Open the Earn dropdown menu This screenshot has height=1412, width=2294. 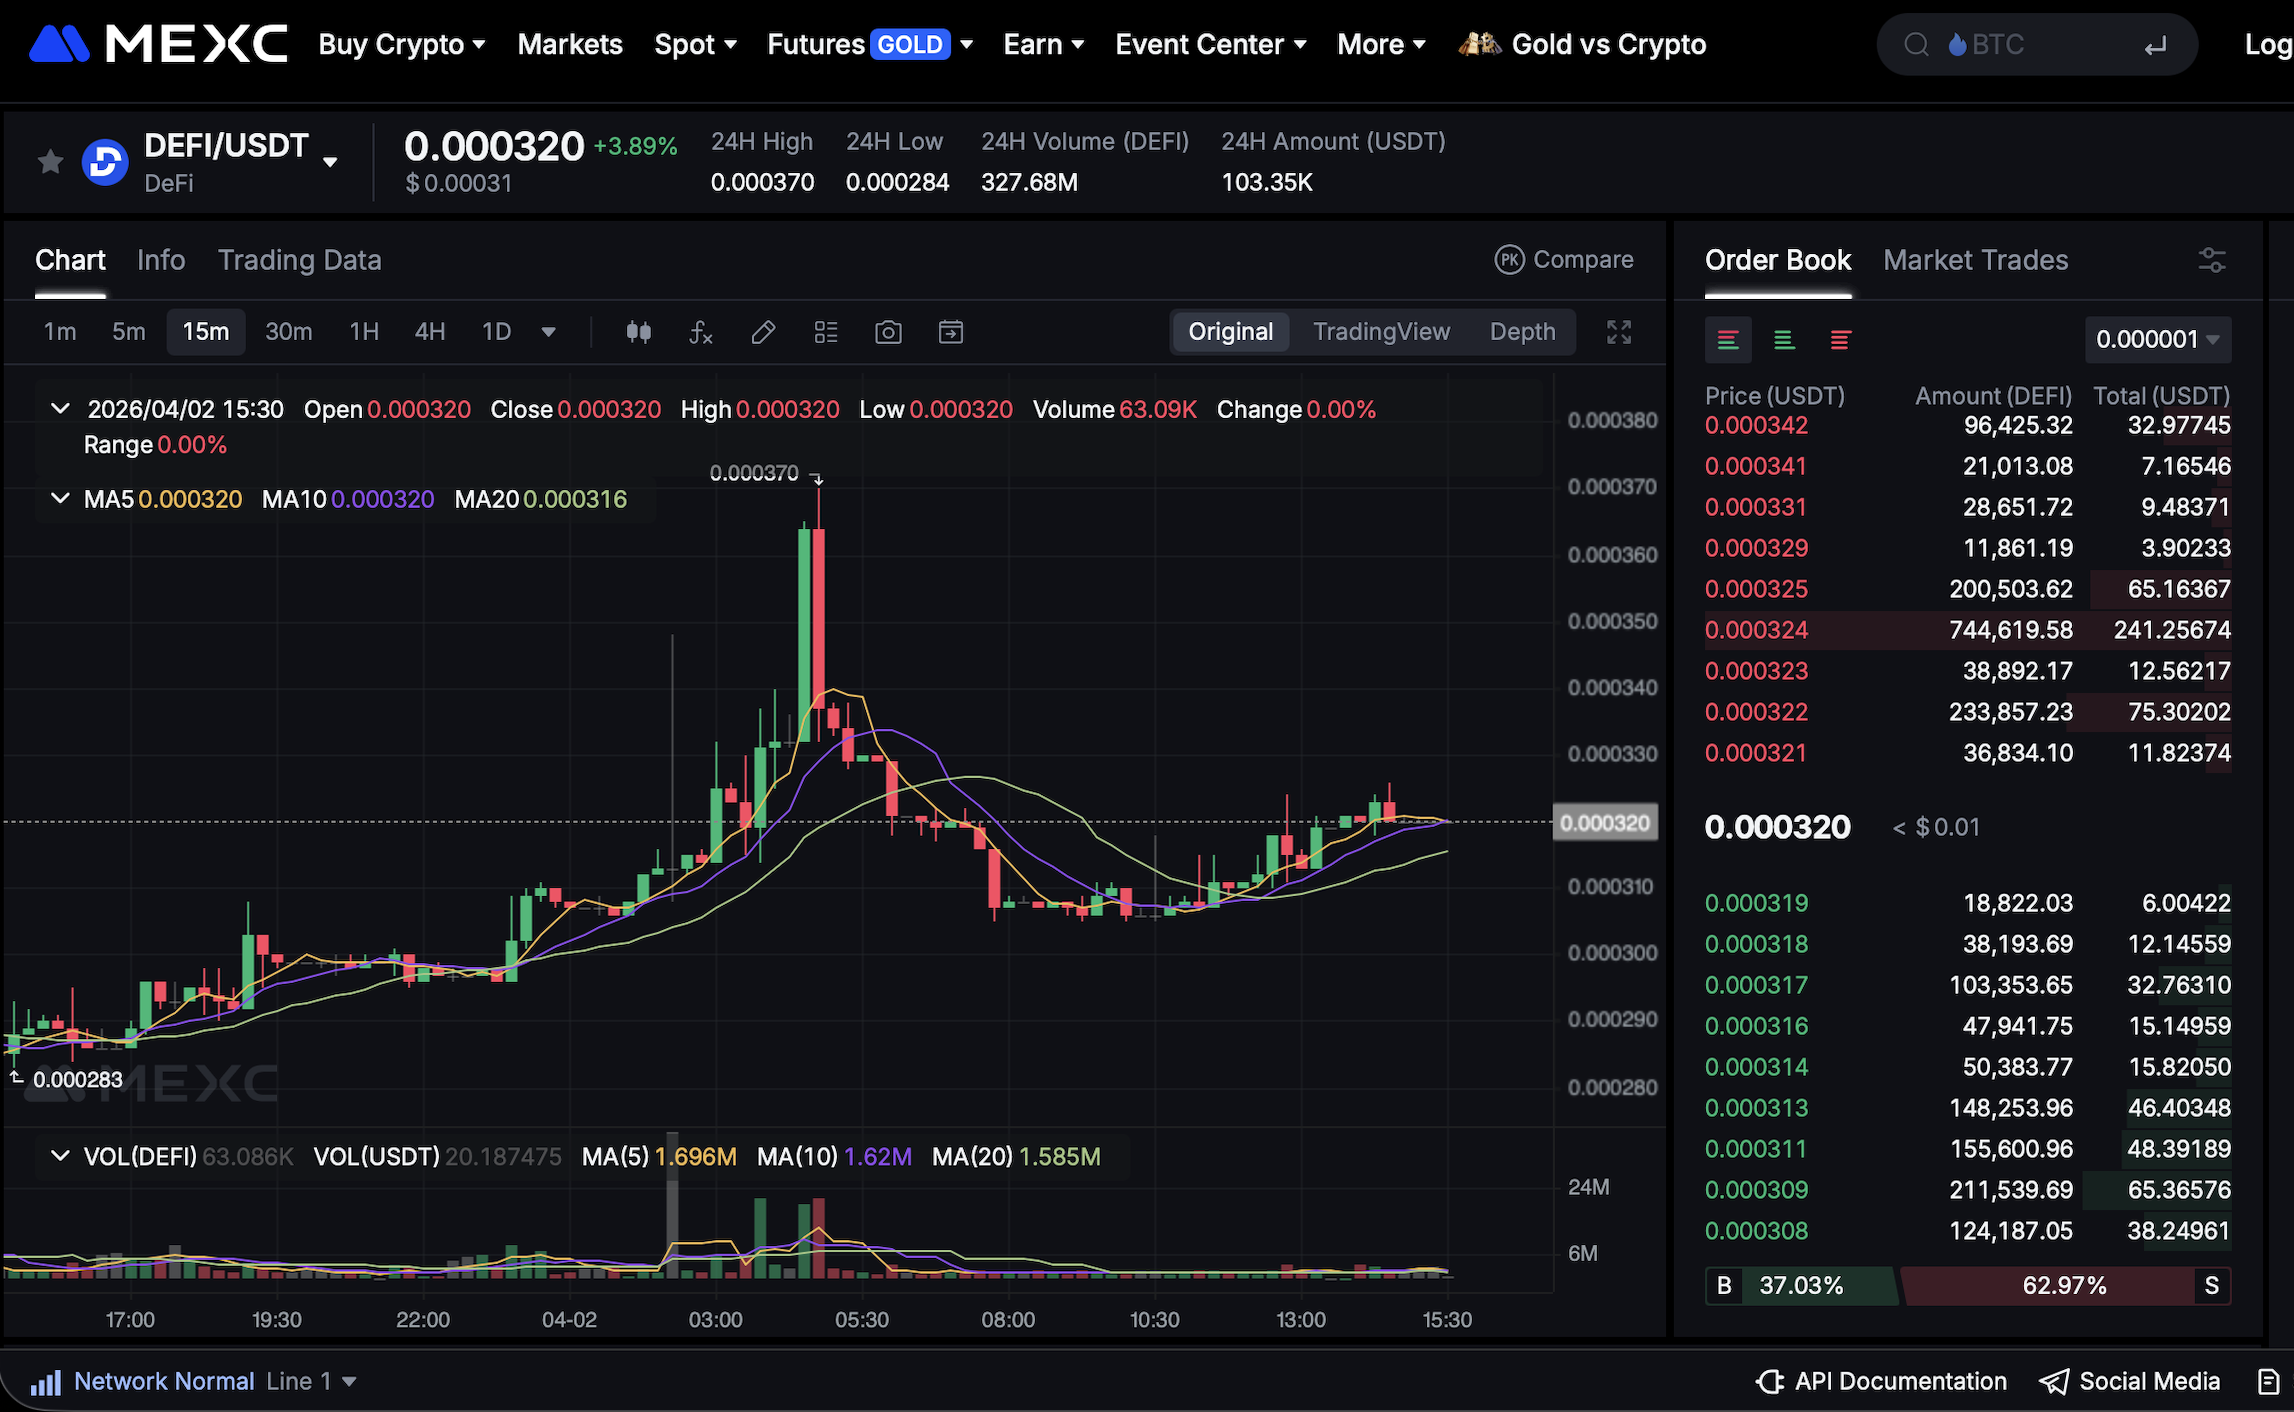point(1044,44)
